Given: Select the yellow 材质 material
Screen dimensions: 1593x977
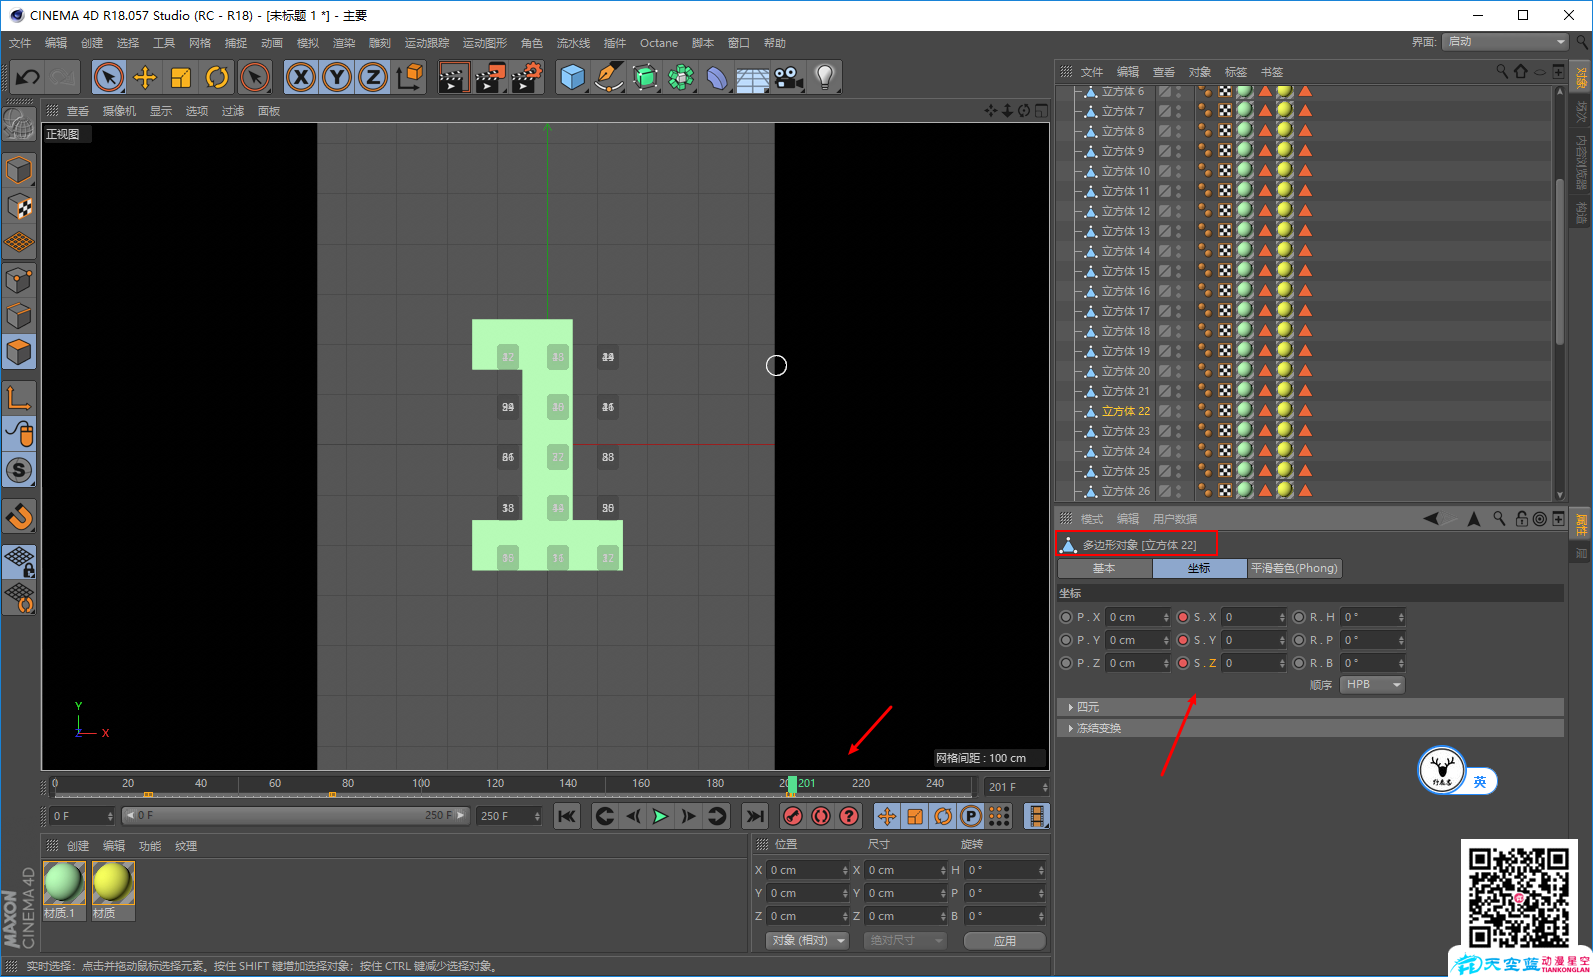Looking at the screenshot, I should (x=112, y=884).
